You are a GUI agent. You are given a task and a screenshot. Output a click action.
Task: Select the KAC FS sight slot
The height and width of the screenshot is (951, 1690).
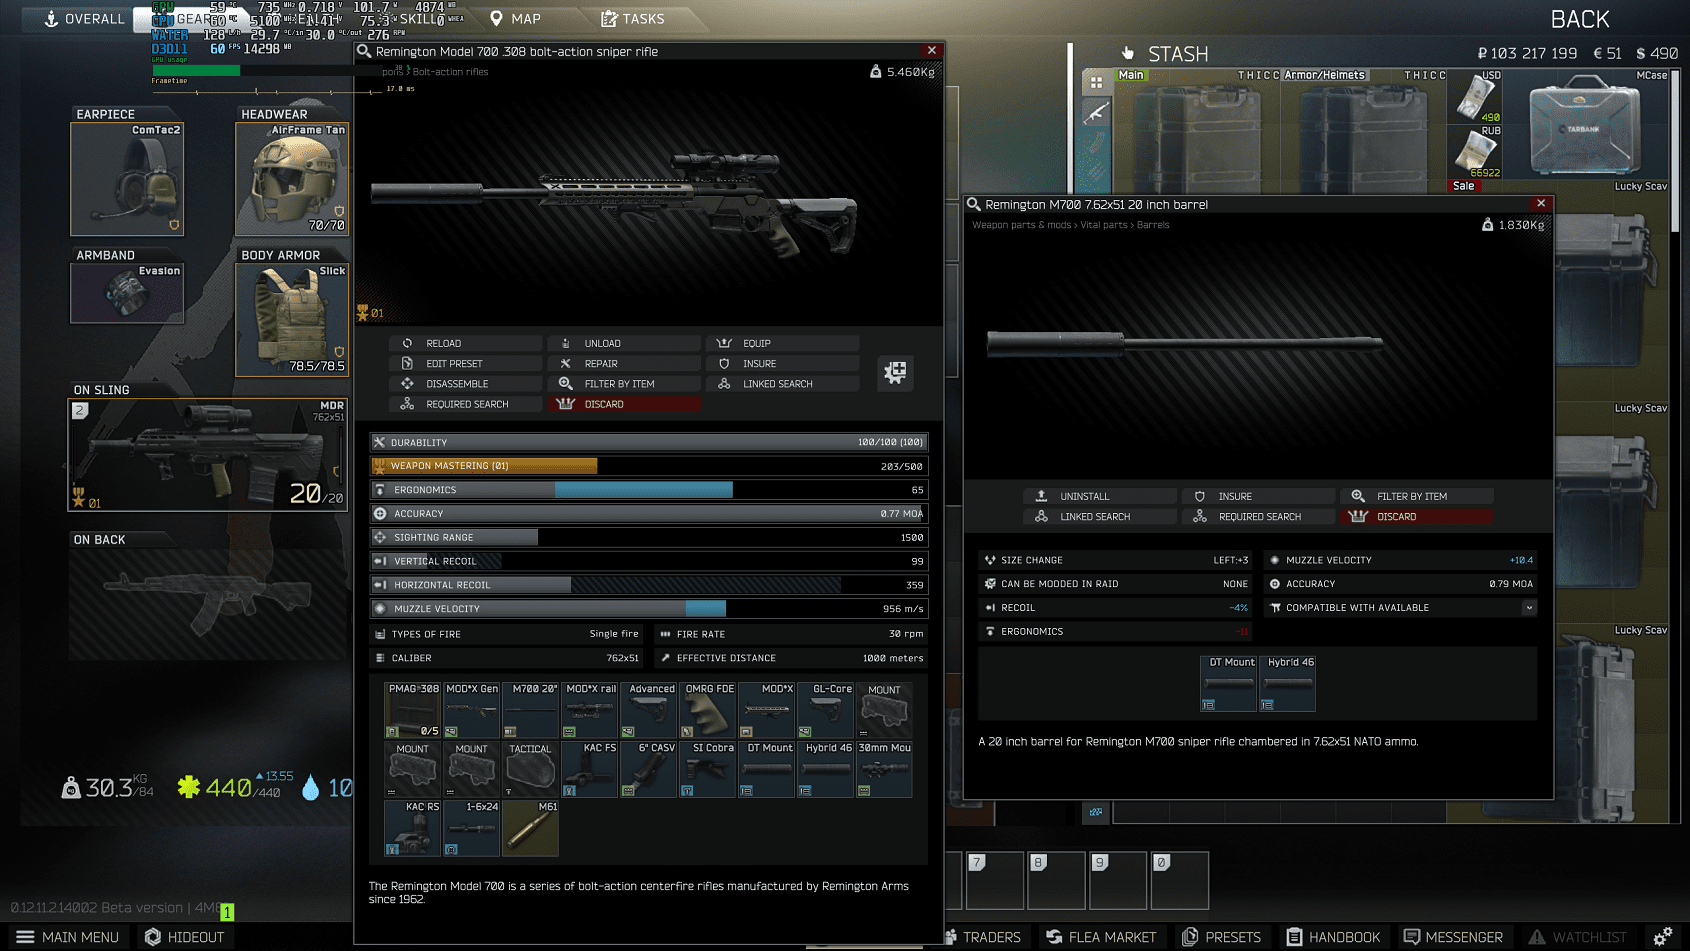pos(590,769)
